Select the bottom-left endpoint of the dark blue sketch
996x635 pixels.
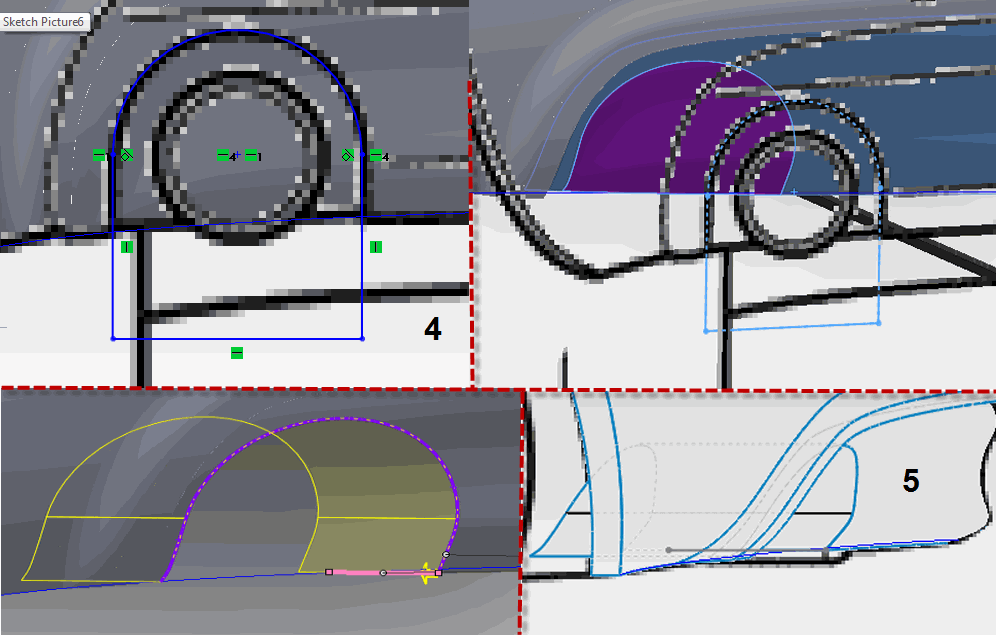click(x=113, y=339)
